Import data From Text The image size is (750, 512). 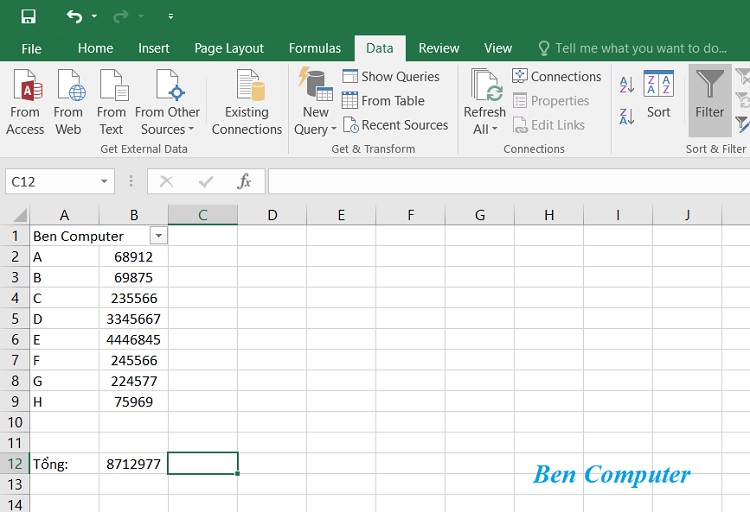pyautogui.click(x=111, y=102)
